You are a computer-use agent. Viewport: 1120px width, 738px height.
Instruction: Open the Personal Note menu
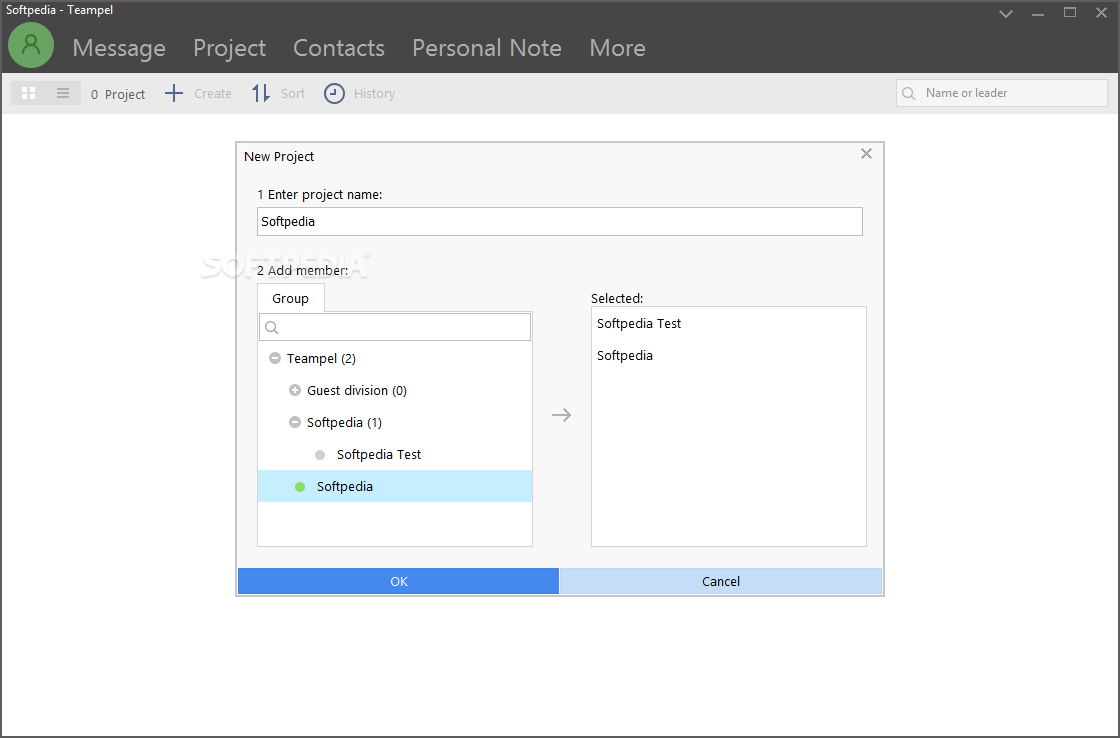[486, 48]
